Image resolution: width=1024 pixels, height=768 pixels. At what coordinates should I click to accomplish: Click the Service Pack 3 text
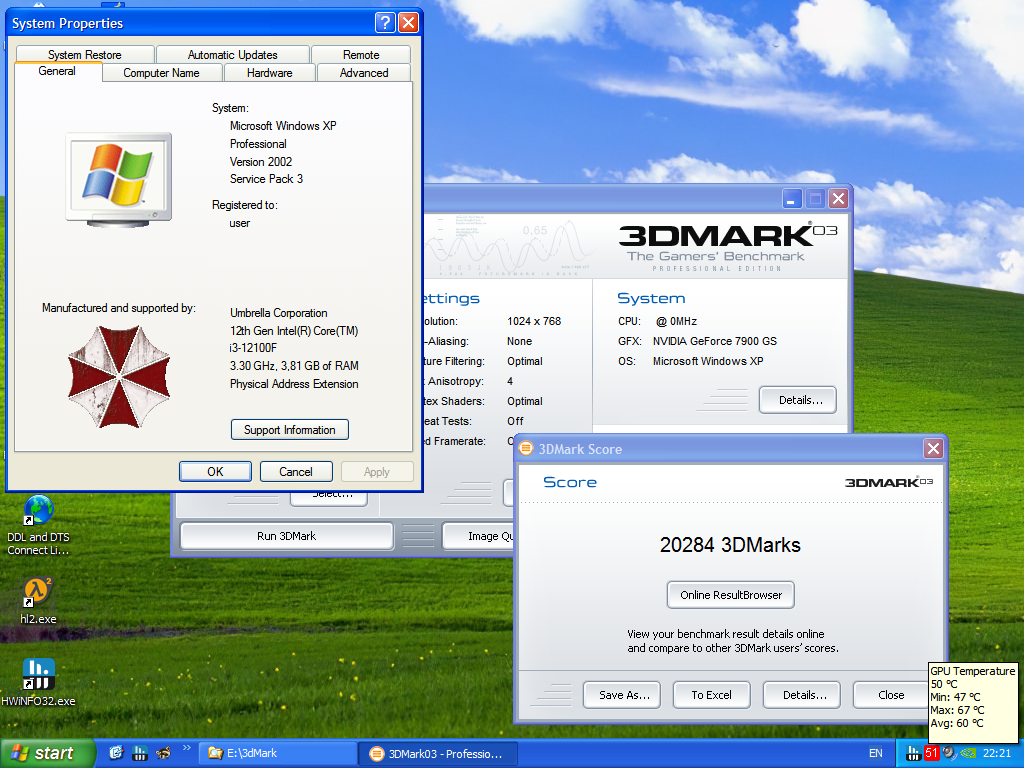pyautogui.click(x=266, y=179)
